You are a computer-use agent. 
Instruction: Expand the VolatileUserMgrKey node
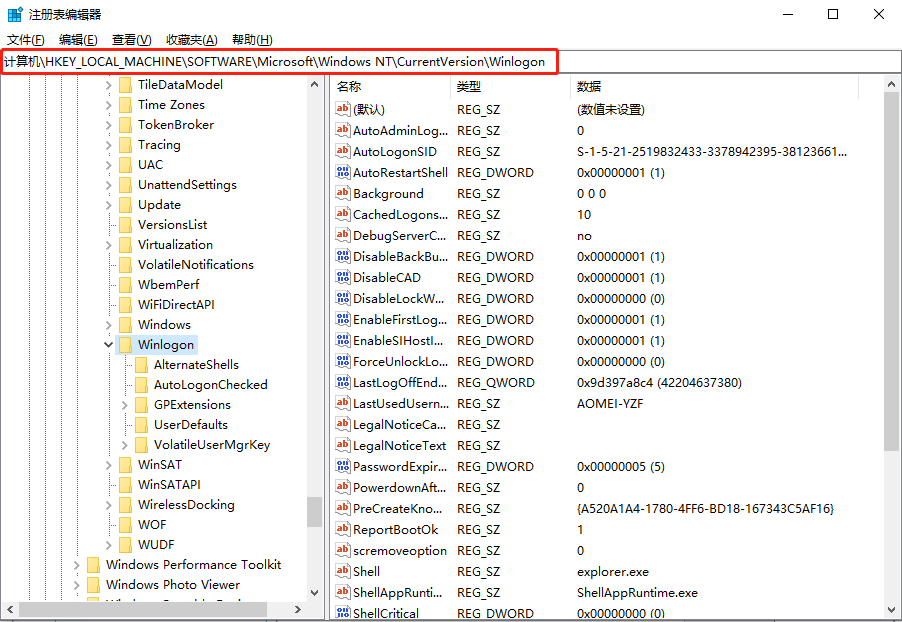pyautogui.click(x=124, y=445)
